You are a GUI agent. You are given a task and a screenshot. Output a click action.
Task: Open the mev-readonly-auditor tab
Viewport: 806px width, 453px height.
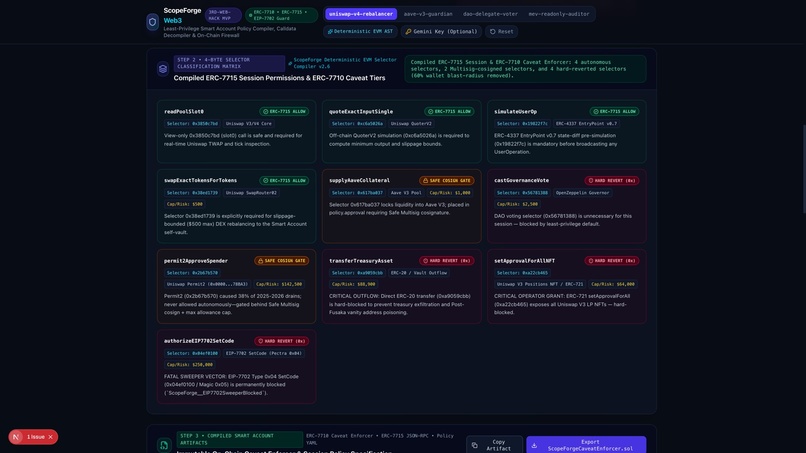pos(559,14)
